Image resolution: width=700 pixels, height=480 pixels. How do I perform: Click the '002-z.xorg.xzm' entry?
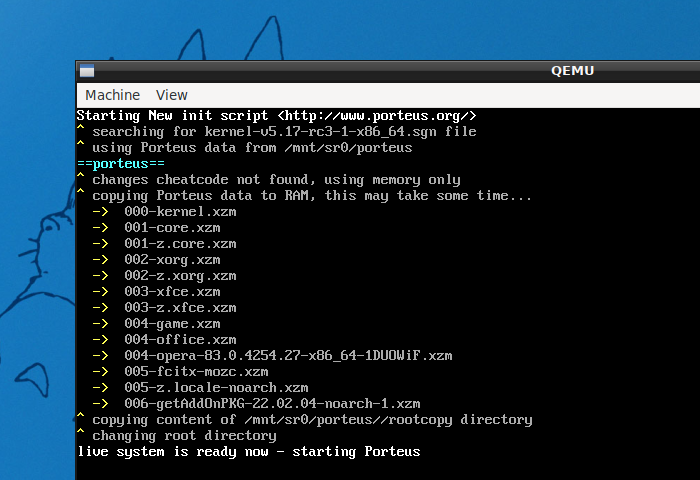[180, 276]
